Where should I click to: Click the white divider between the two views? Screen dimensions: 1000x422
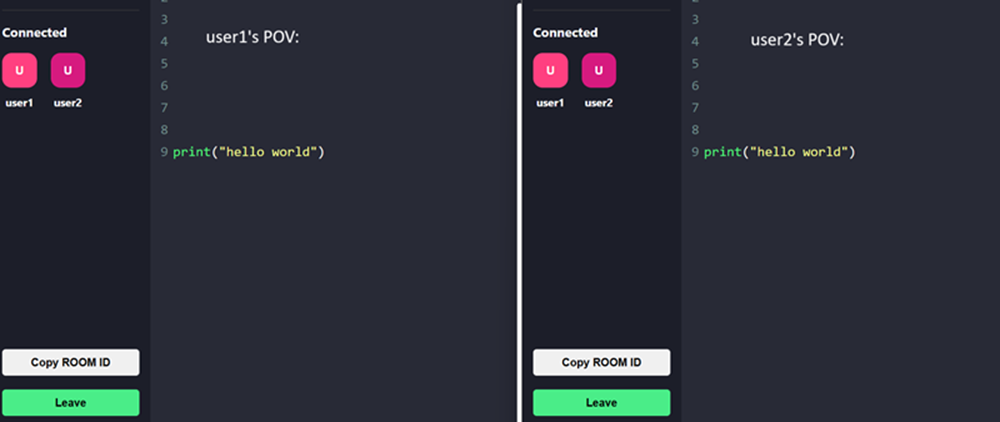click(519, 211)
